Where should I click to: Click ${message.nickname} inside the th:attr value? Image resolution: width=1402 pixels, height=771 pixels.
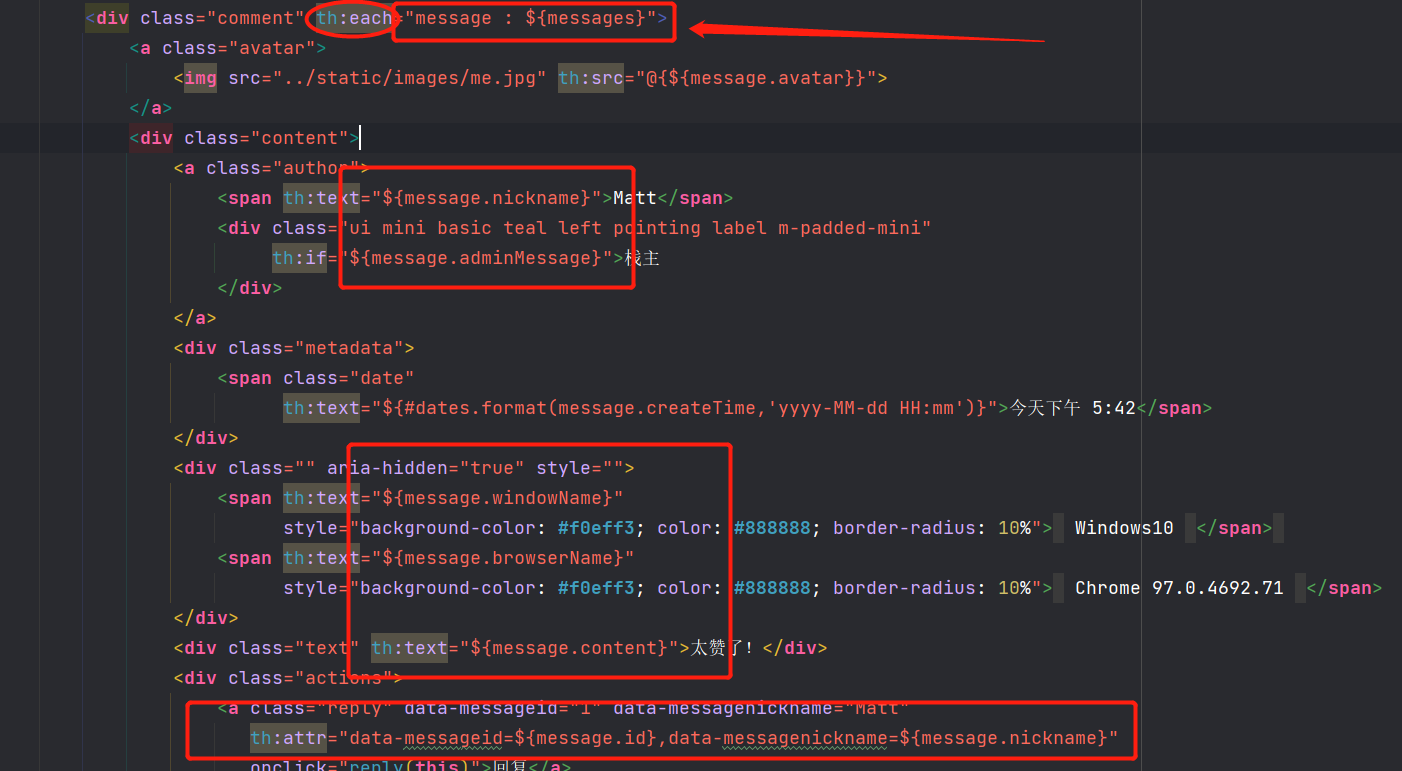coord(1003,738)
